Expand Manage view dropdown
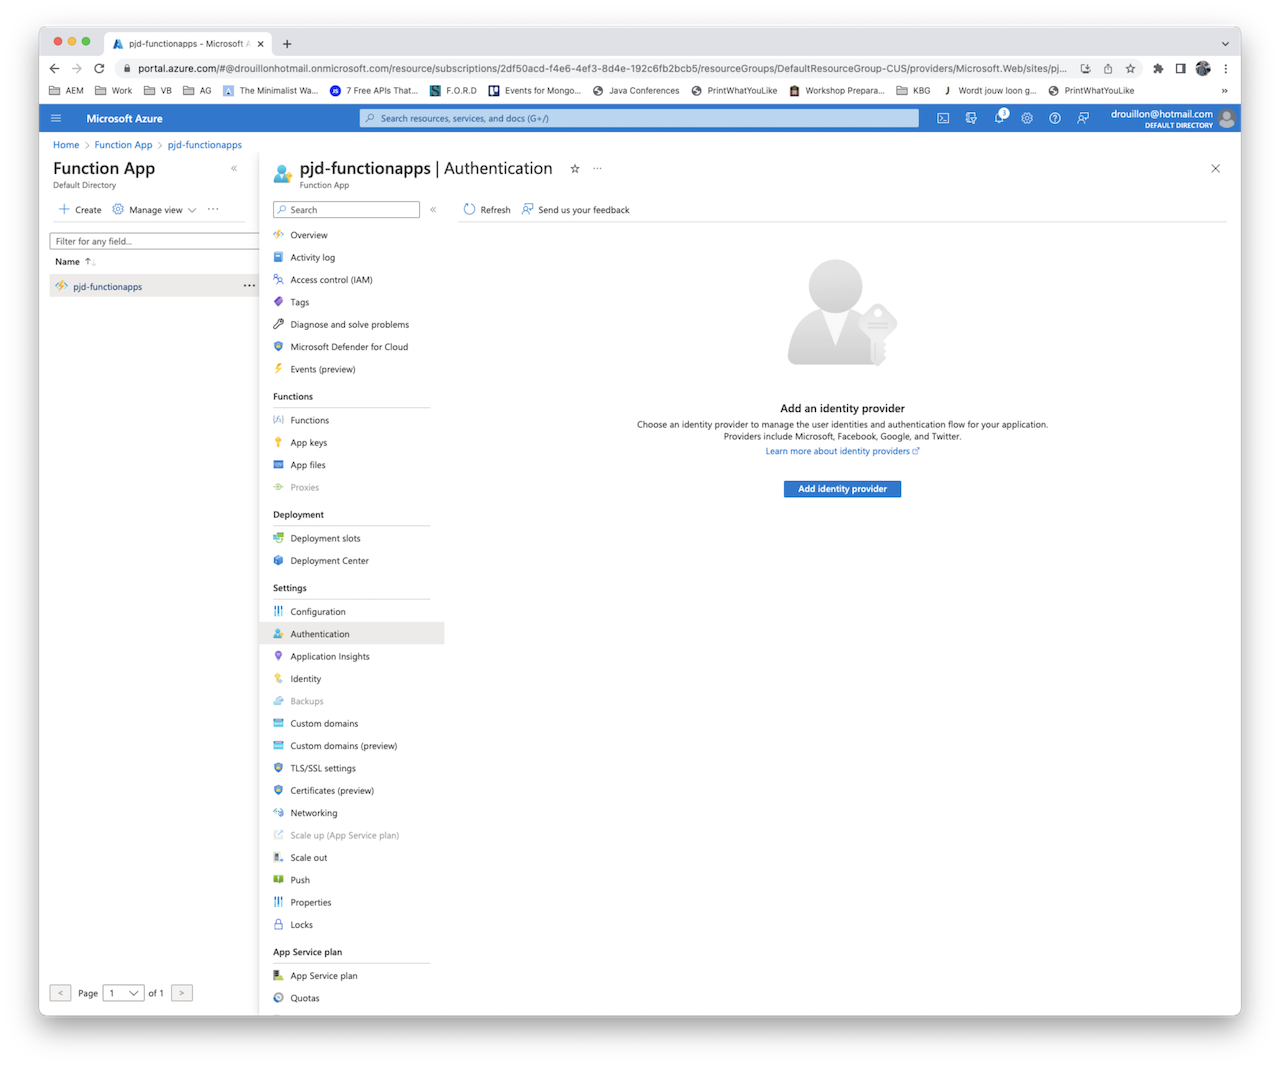The image size is (1280, 1067). tap(154, 210)
